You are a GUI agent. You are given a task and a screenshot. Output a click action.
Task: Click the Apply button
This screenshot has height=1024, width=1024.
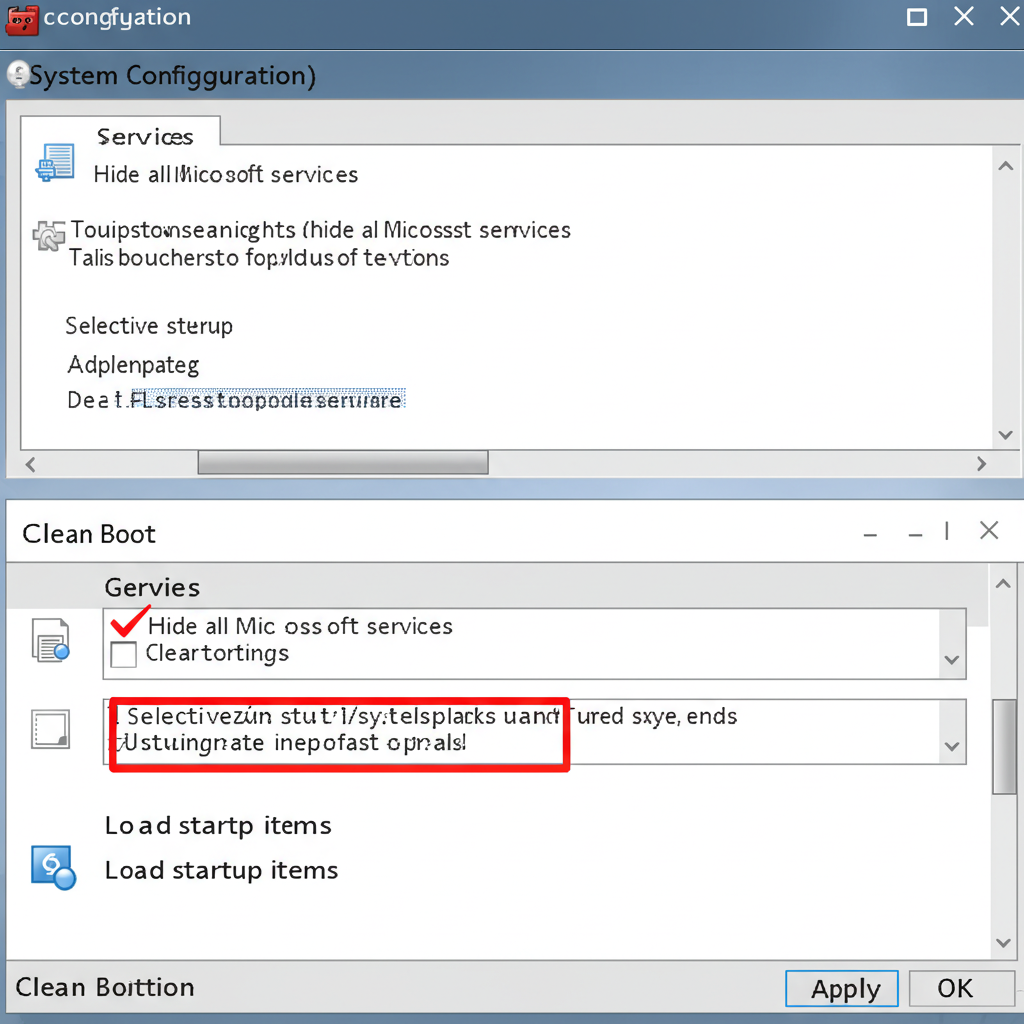[x=842, y=989]
